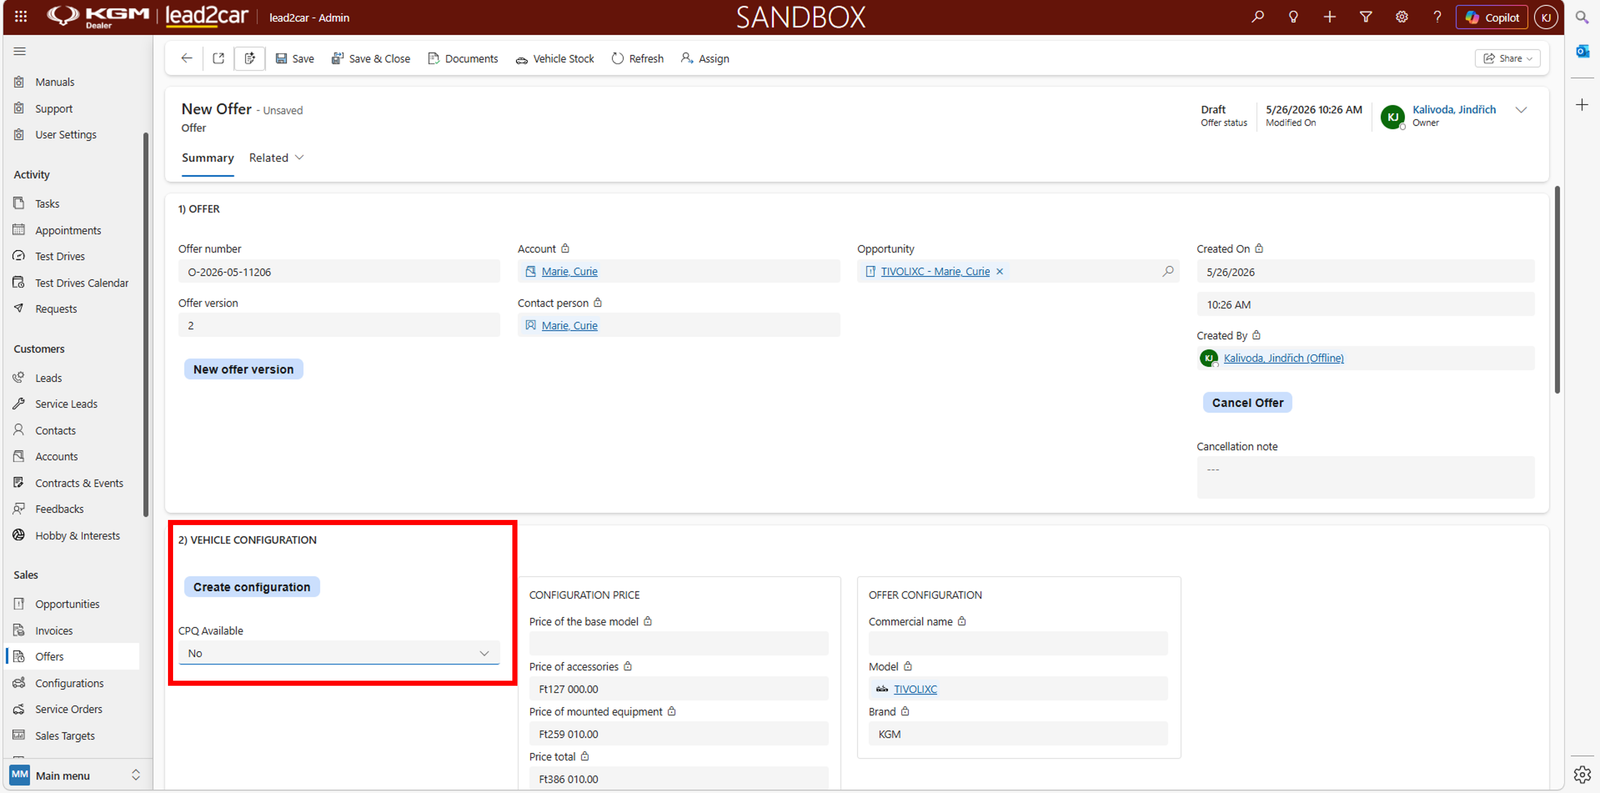Open the lightbulb assistant icon
The image size is (1600, 793).
tap(1294, 17)
